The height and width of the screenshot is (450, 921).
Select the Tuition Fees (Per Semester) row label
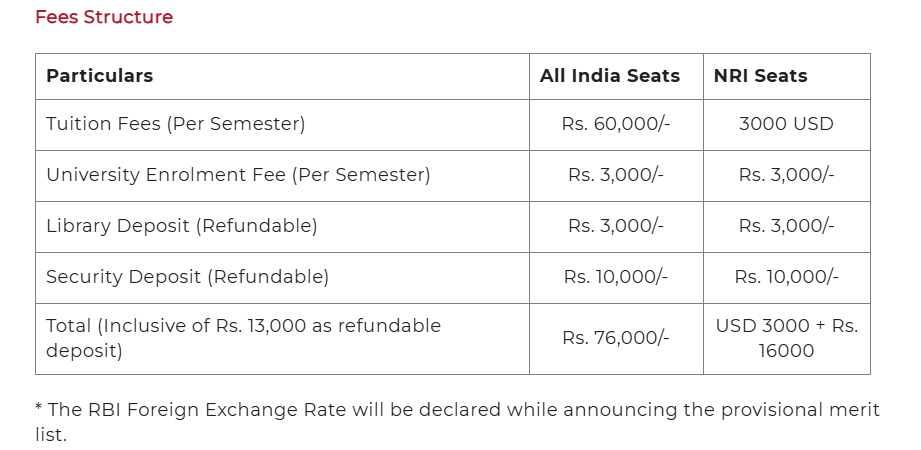tap(176, 125)
